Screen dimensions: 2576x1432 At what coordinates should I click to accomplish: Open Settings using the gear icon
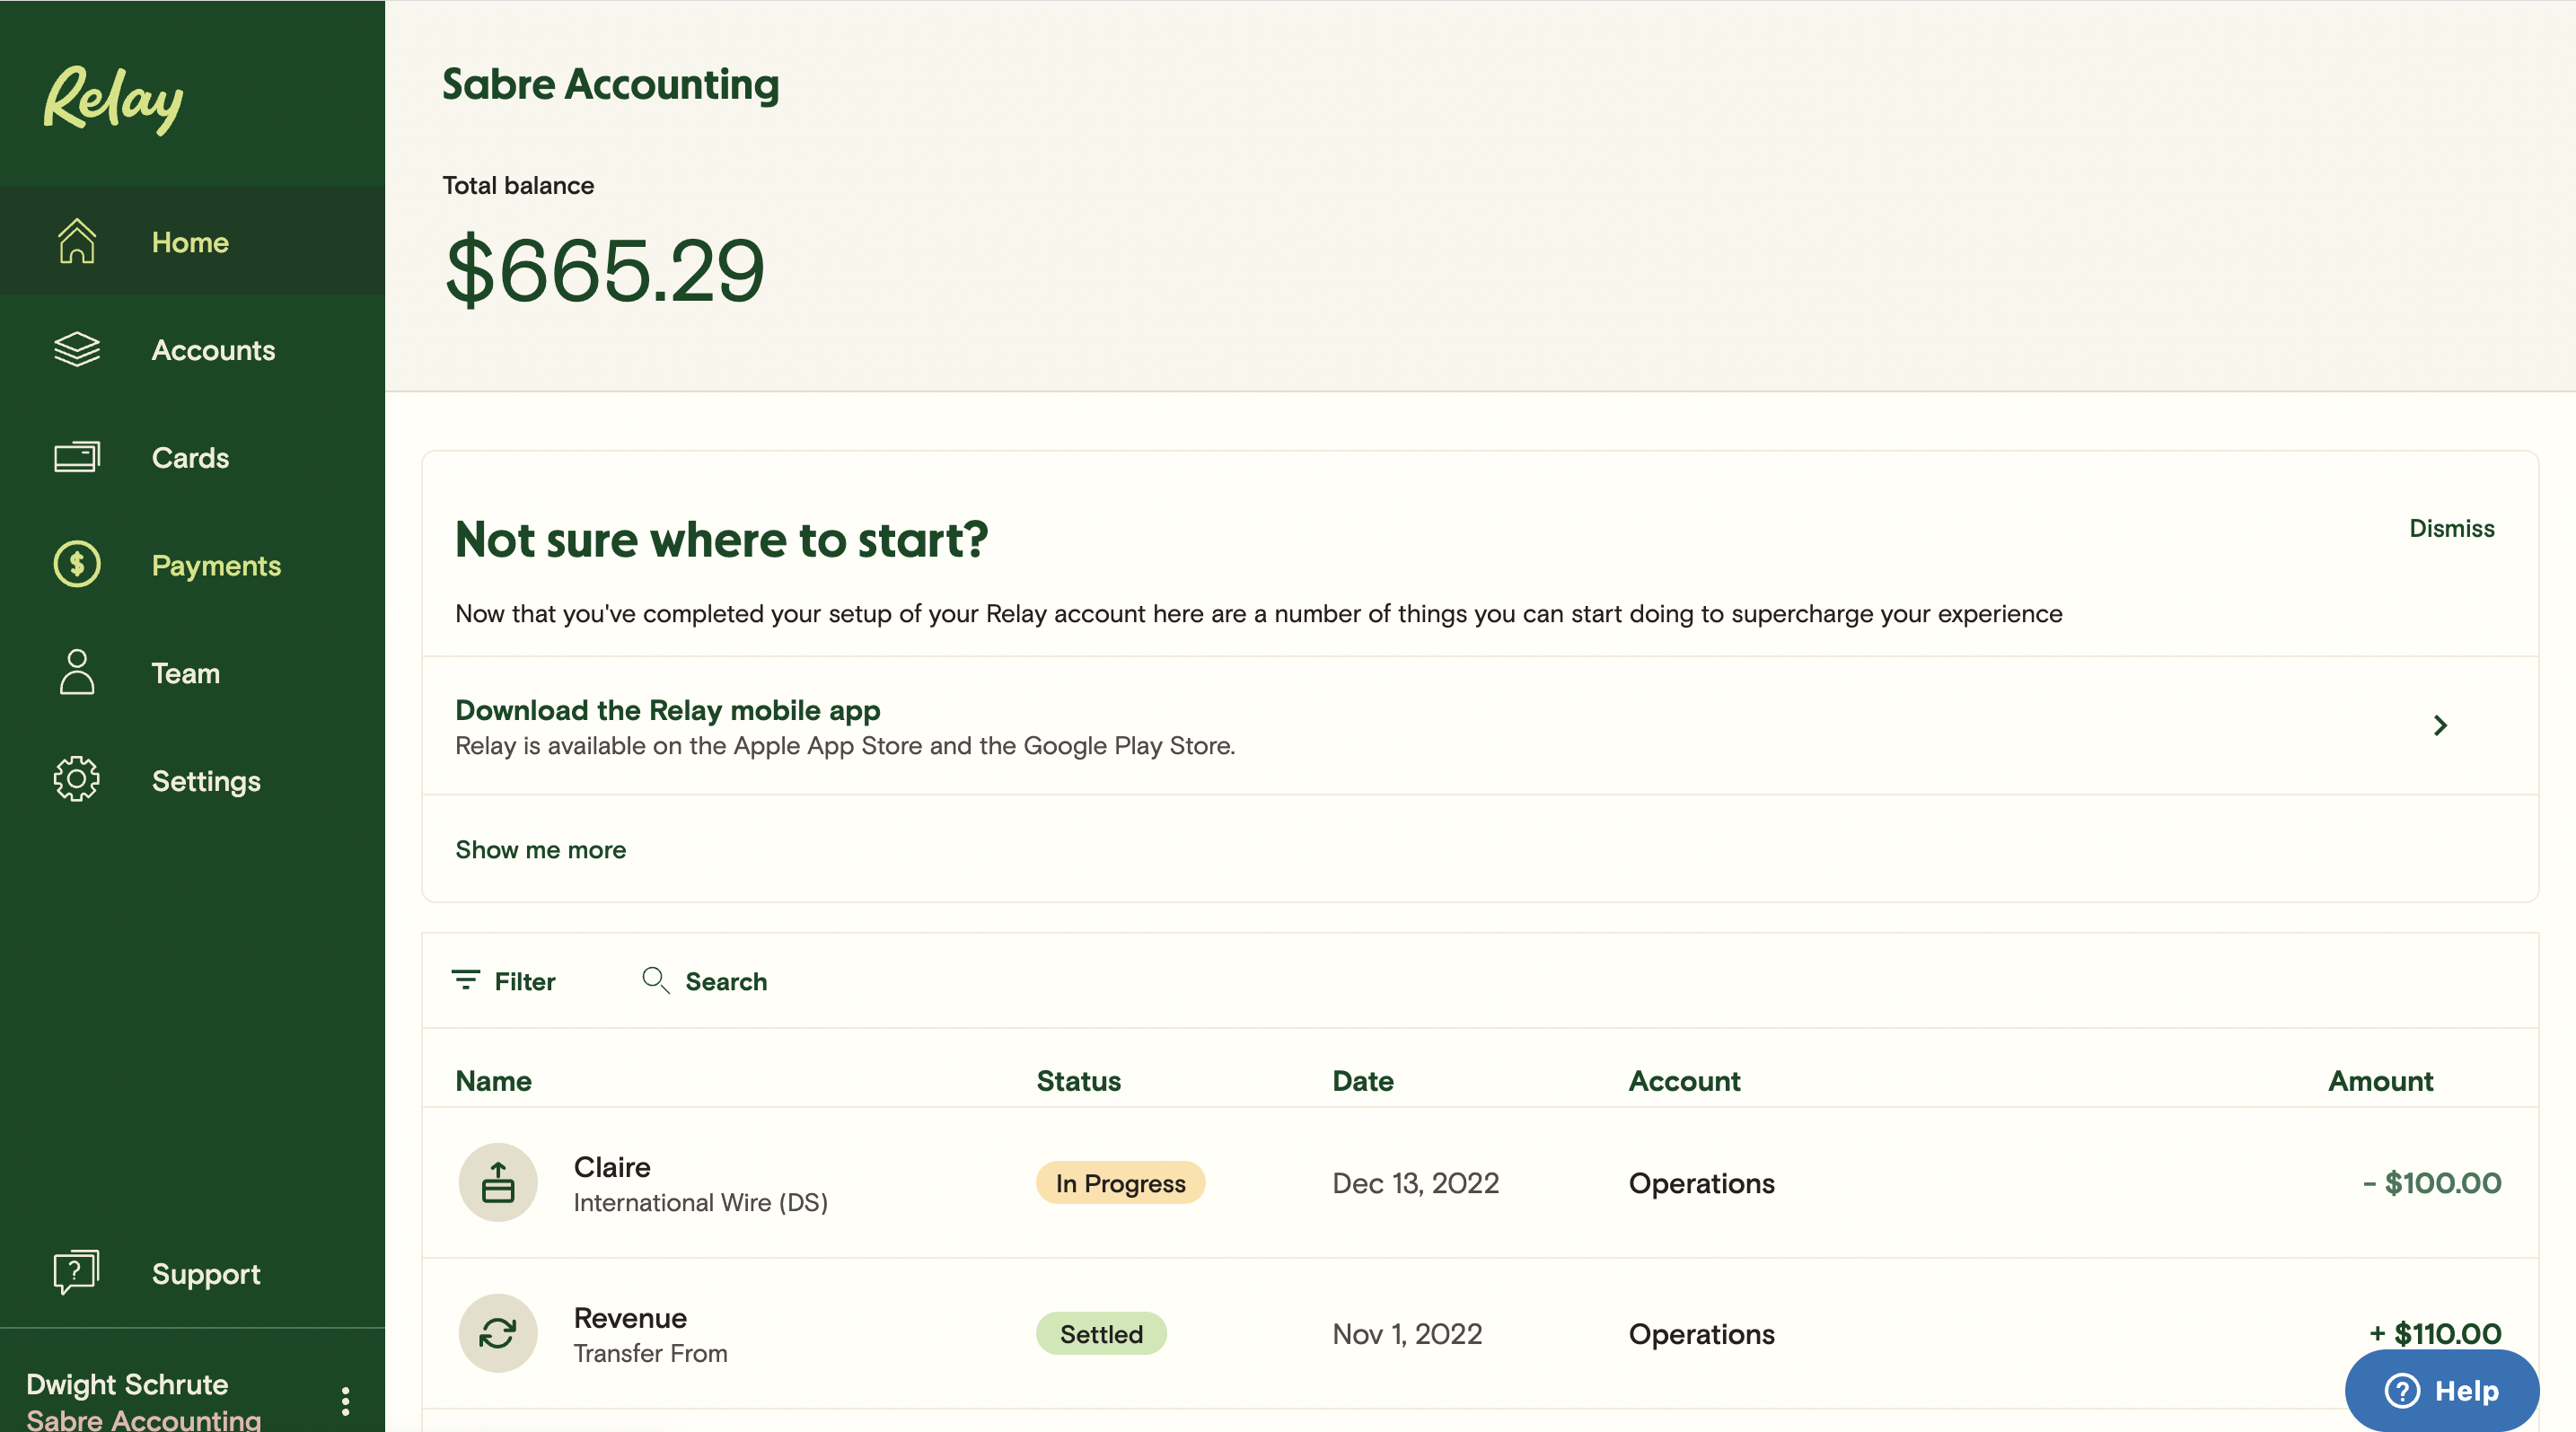(x=77, y=780)
